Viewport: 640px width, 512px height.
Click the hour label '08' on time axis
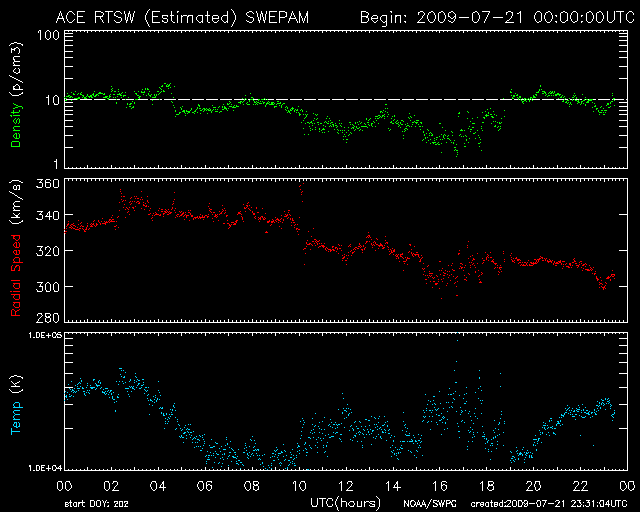click(252, 486)
